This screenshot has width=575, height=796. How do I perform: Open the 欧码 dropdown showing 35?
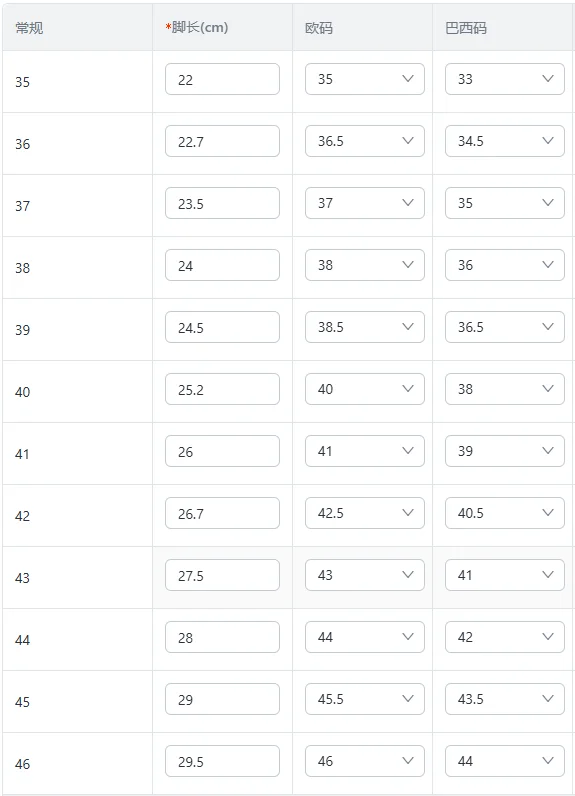(364, 79)
